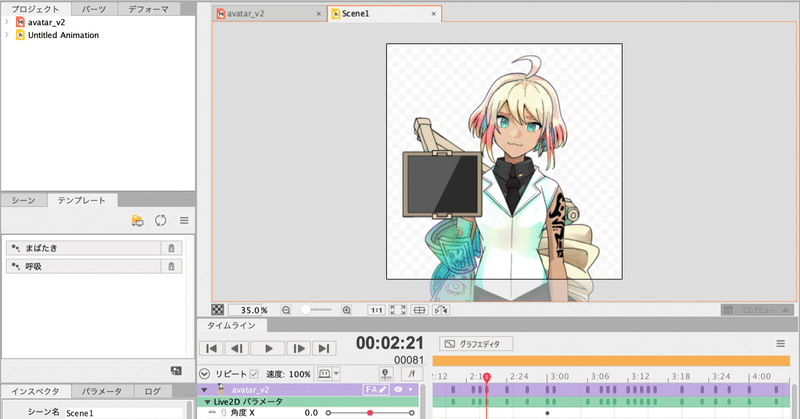The image size is (800, 419).
Task: Zoom out with the magnifier minus icon
Action: click(286, 310)
